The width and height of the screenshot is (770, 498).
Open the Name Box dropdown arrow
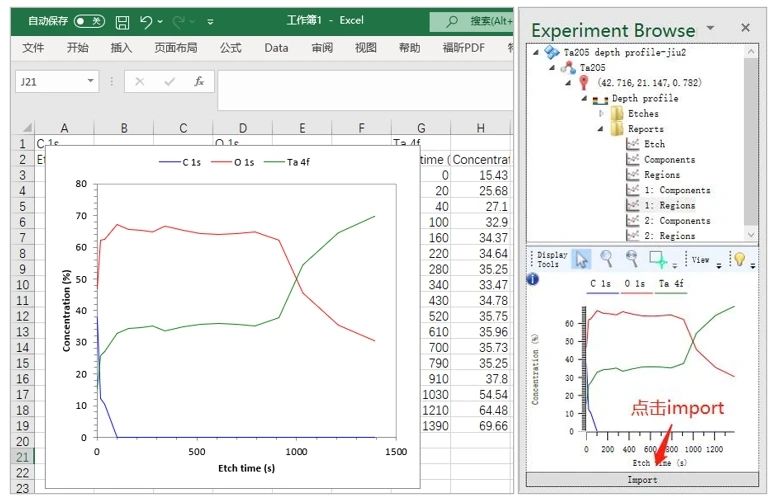(91, 82)
